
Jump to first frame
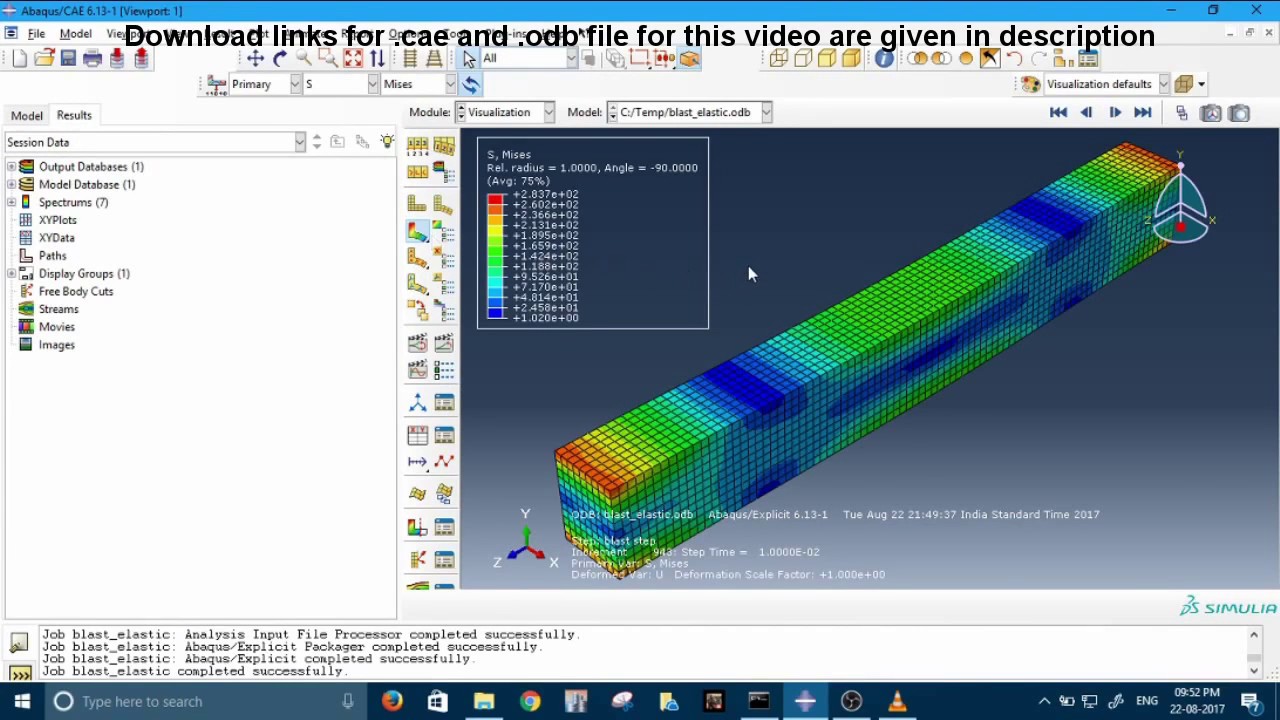[x=1058, y=113]
